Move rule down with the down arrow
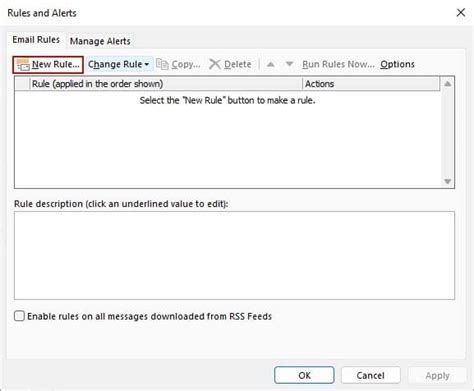Viewport: 474px width, 391px height. coord(289,64)
